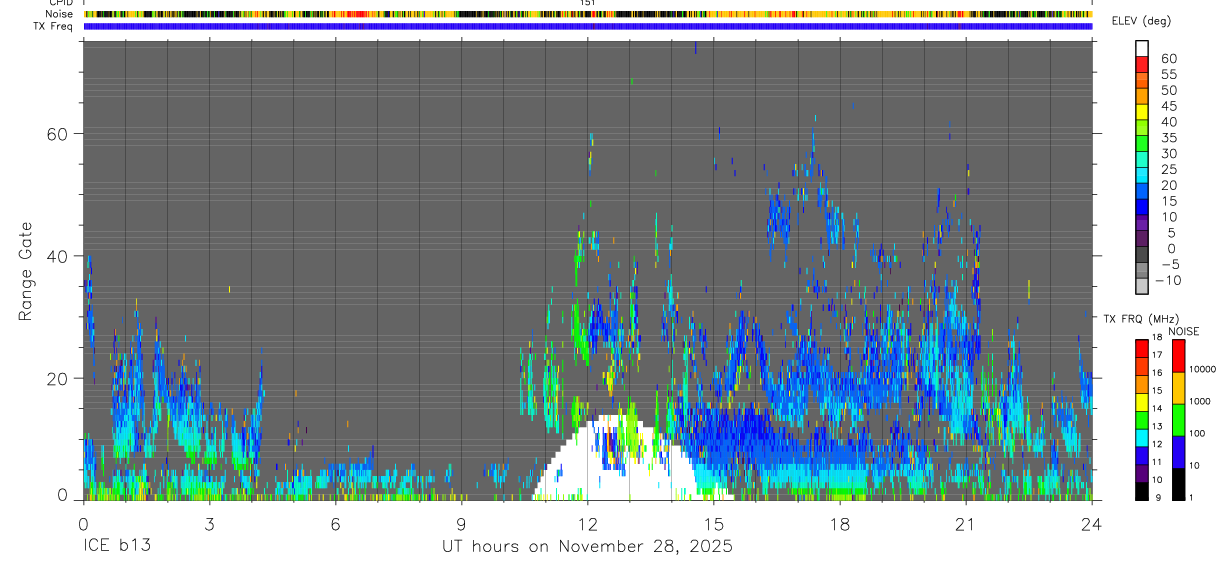Image resolution: width=1228 pixels, height=567 pixels.
Task: Click the ELEV scale value "30"
Action: [x=1168, y=153]
